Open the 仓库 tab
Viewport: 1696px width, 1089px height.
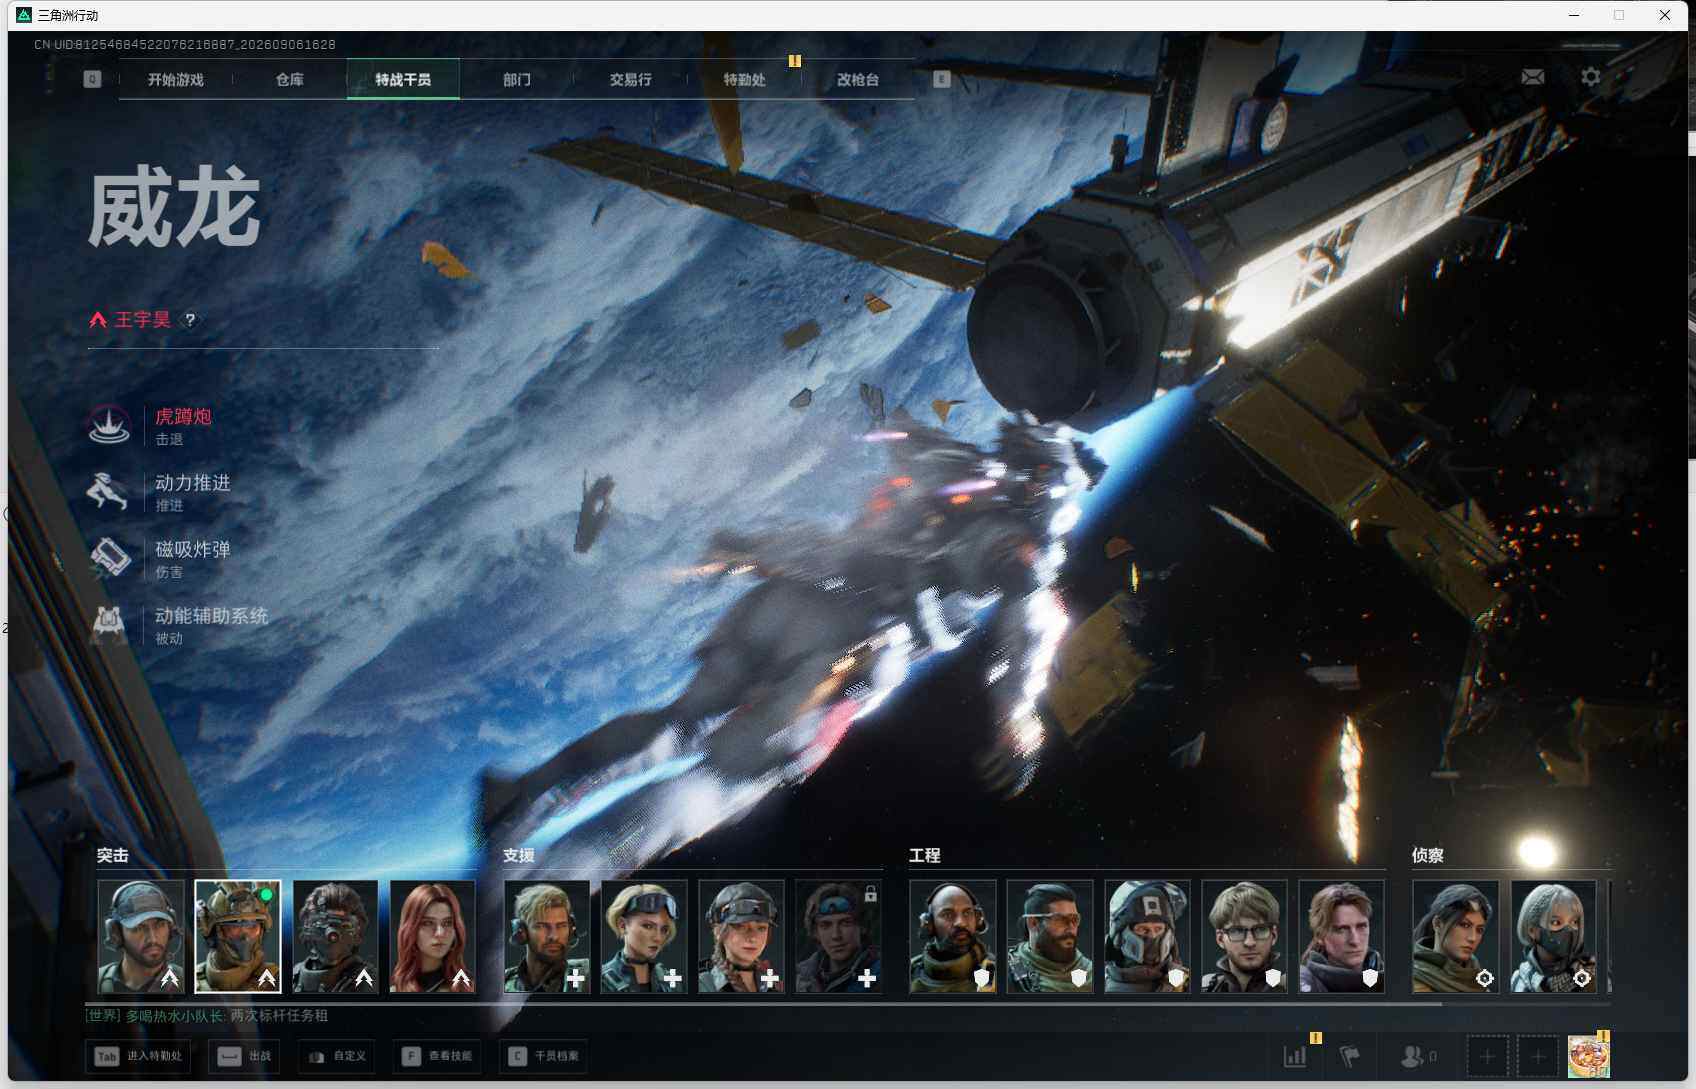[290, 80]
